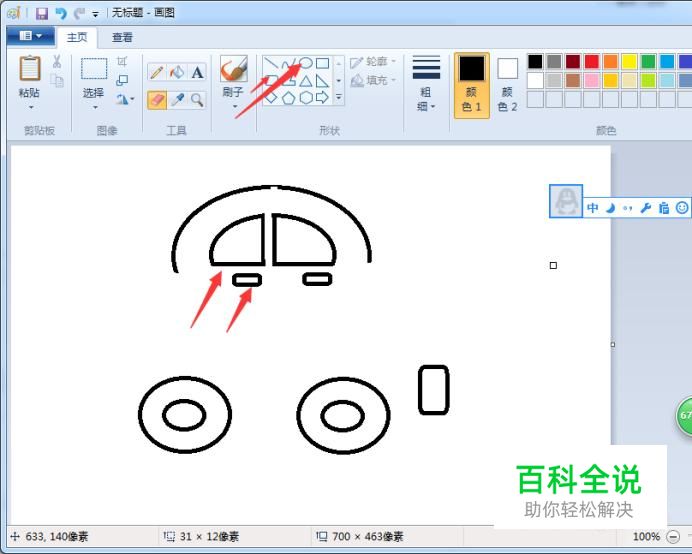Choose the Oval shape
The width and height of the screenshot is (692, 554).
pyautogui.click(x=305, y=63)
